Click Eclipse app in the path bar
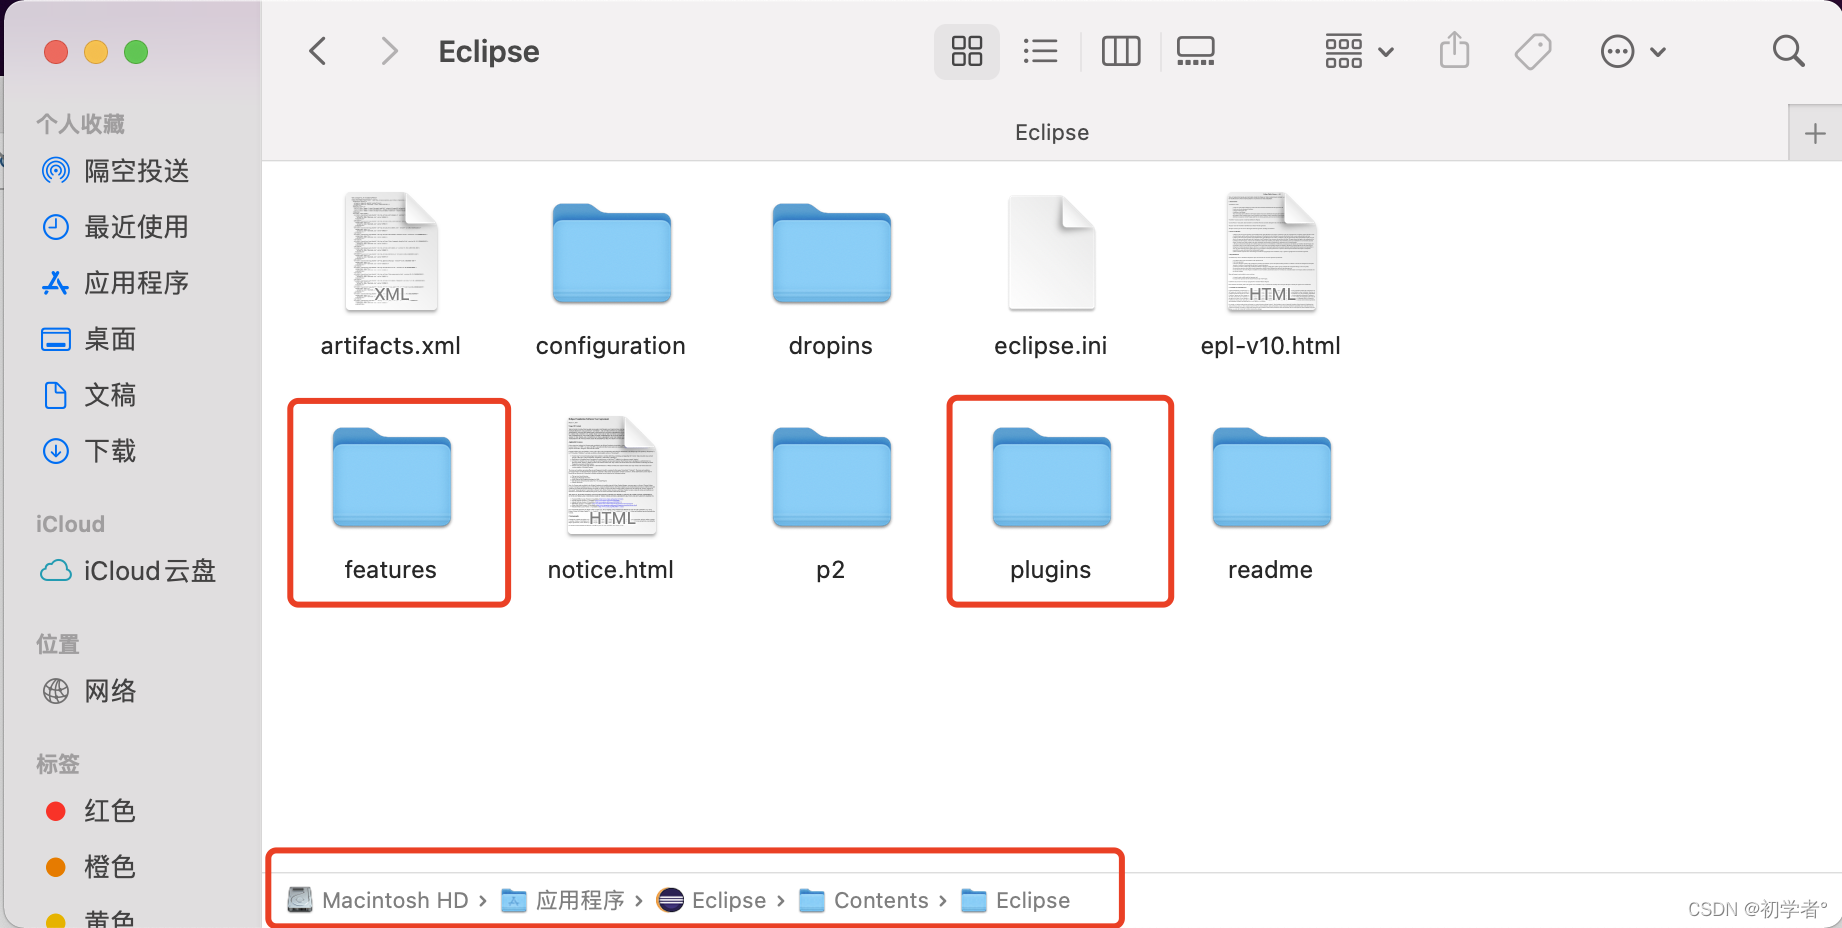 coord(712,900)
